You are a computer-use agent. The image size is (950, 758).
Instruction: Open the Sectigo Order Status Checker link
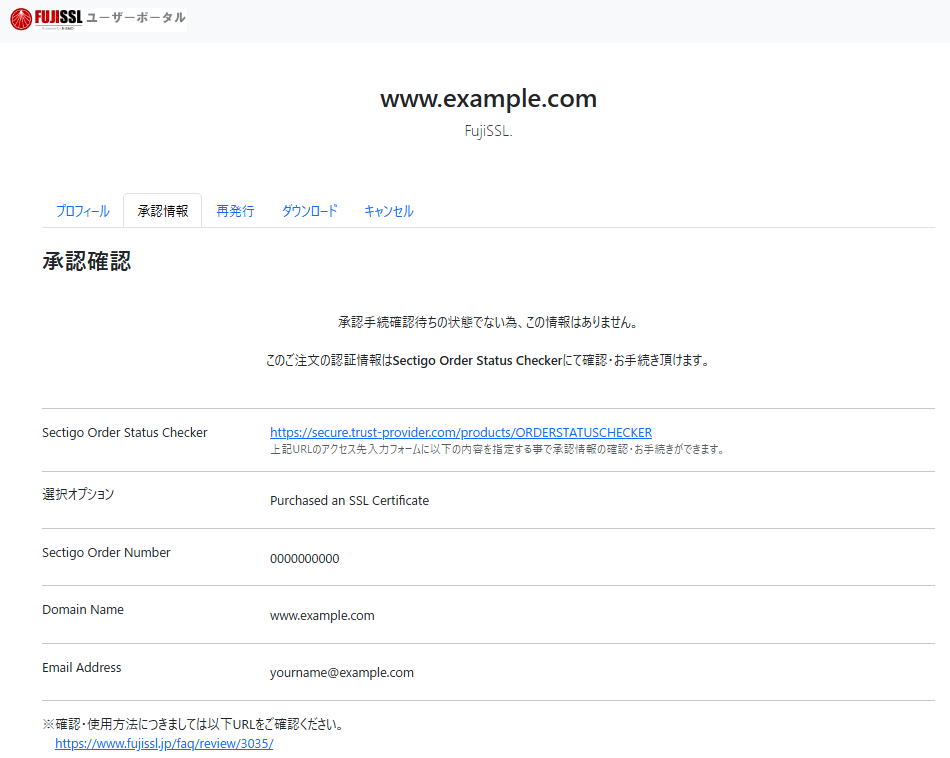(x=460, y=431)
